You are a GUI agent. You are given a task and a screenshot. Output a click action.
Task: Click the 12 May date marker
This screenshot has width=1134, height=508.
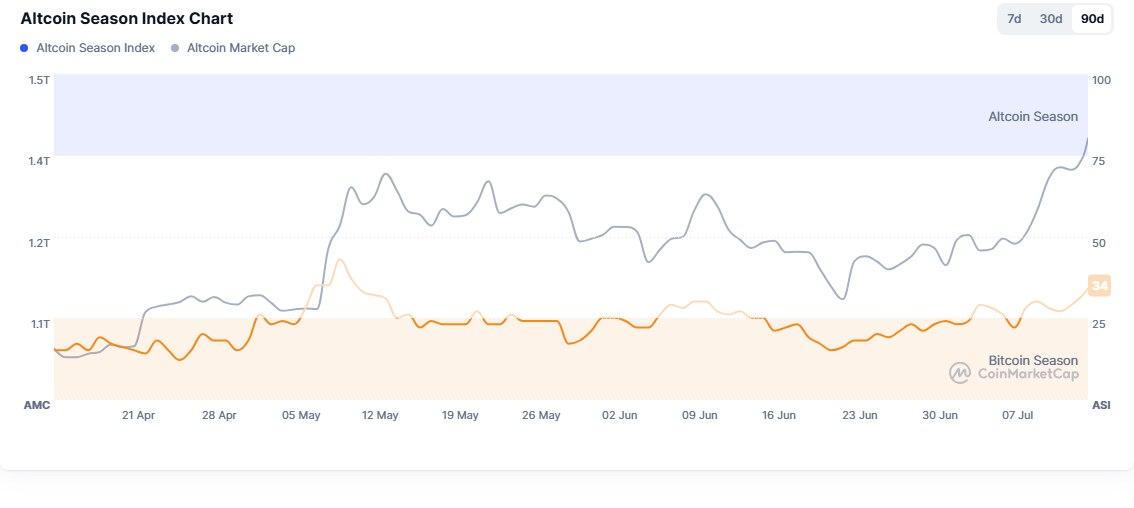tap(380, 415)
